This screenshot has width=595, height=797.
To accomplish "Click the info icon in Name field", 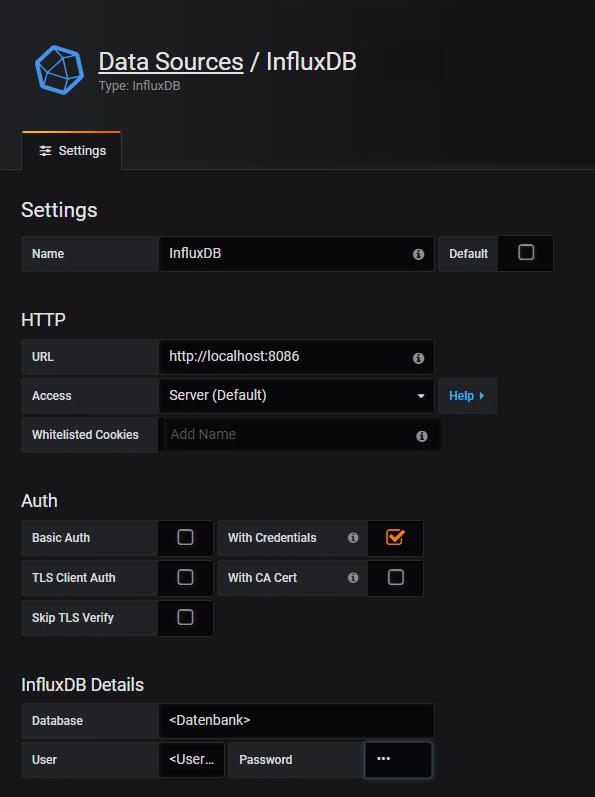I will pyautogui.click(x=418, y=254).
